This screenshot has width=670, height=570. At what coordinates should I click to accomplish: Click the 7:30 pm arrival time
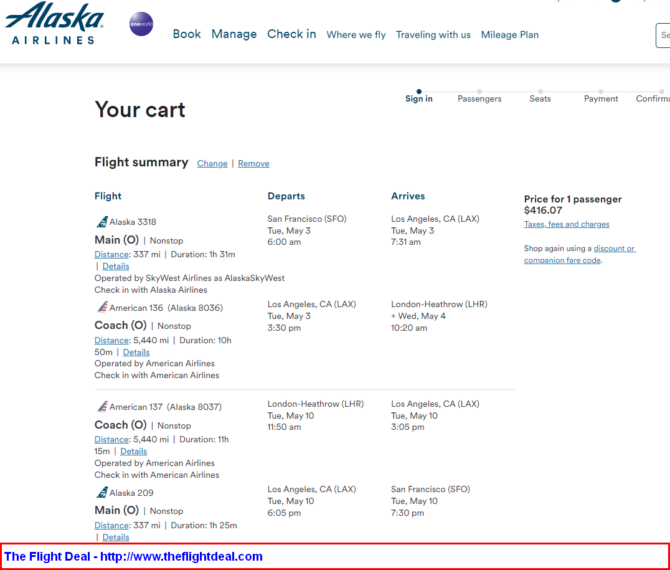click(407, 513)
